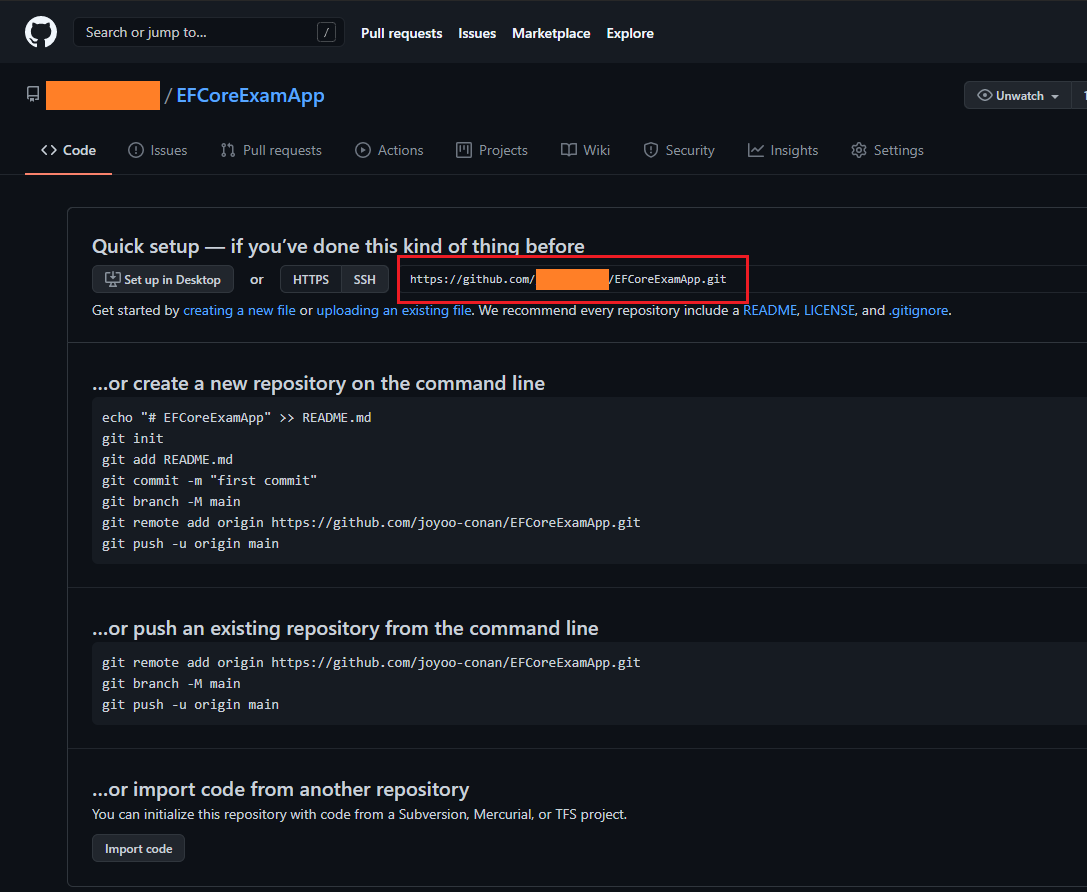
Task: Select the HTTPS clone protocol
Action: [x=311, y=279]
